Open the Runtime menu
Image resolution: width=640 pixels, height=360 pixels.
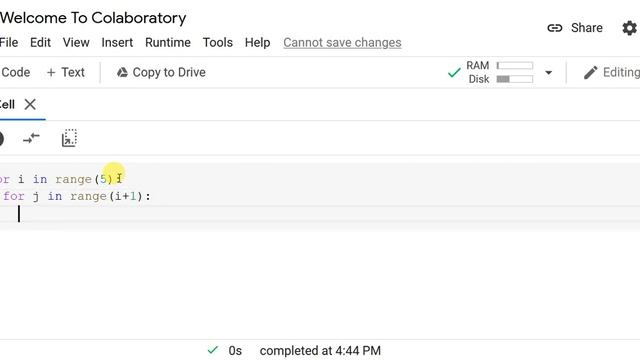[168, 42]
